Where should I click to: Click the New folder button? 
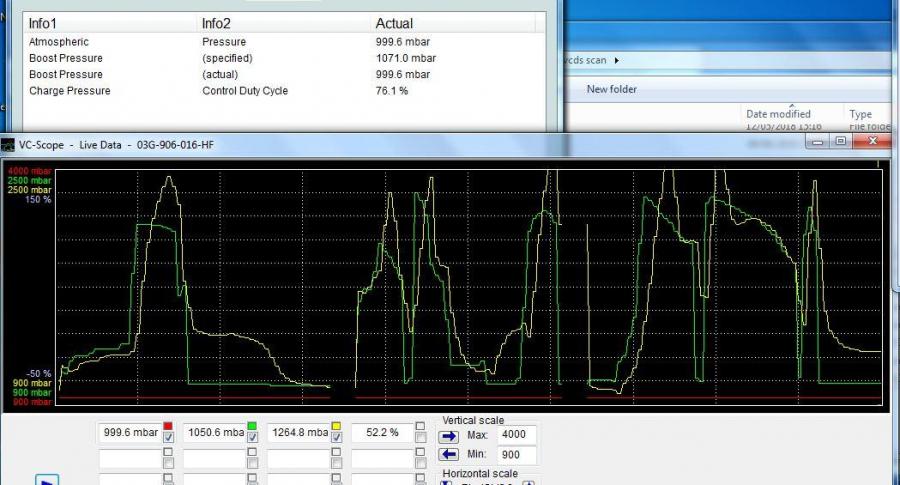(611, 89)
